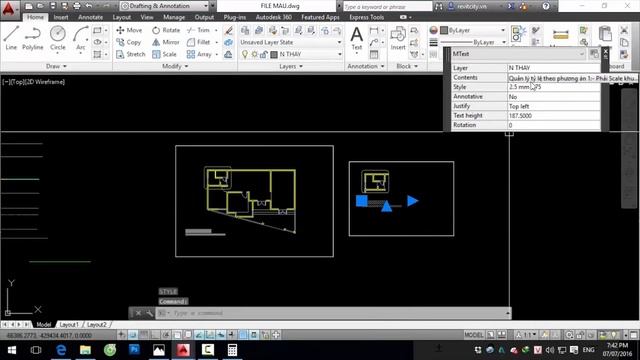The width and height of the screenshot is (640, 360).
Task: Activate the Array command
Action: tap(200, 54)
